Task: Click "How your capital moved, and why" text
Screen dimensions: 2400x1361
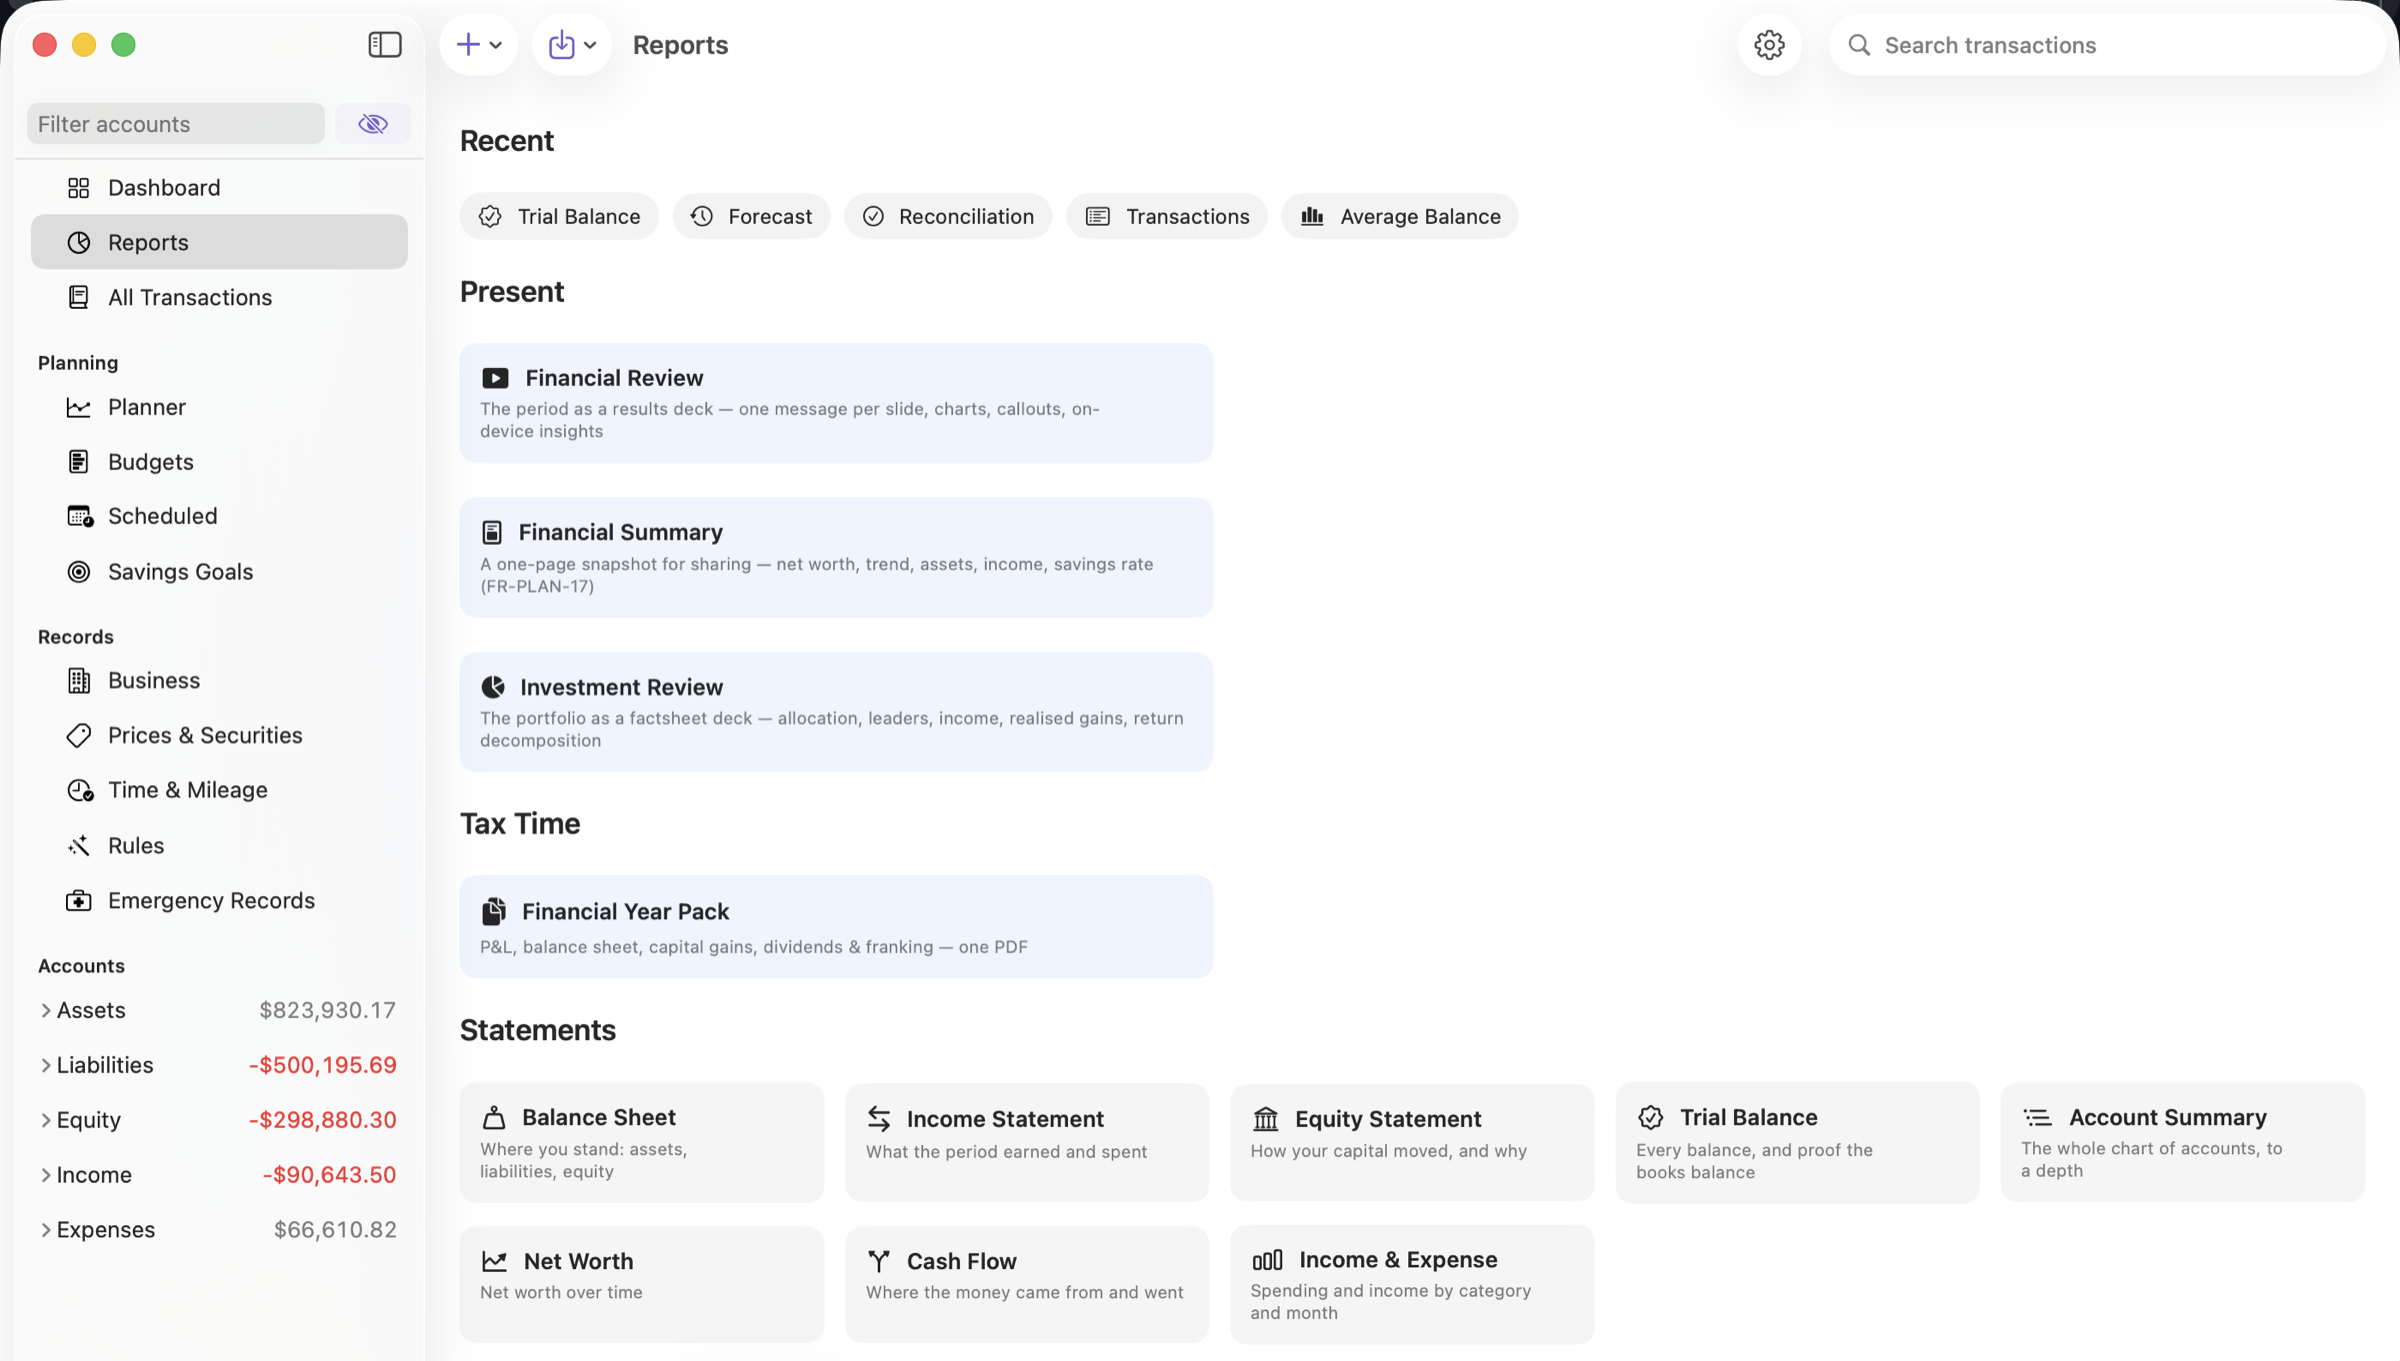Action: (1388, 1151)
